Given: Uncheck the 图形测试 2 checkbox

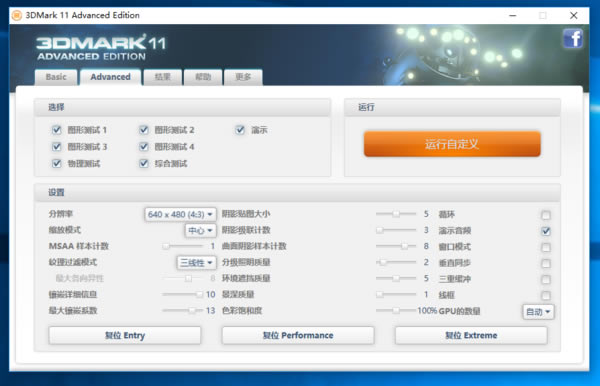Looking at the screenshot, I should (144, 130).
